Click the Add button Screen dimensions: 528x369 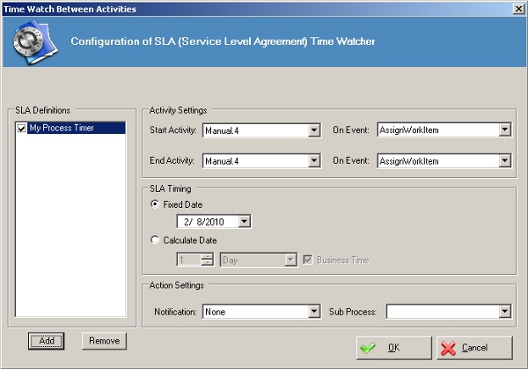click(46, 341)
